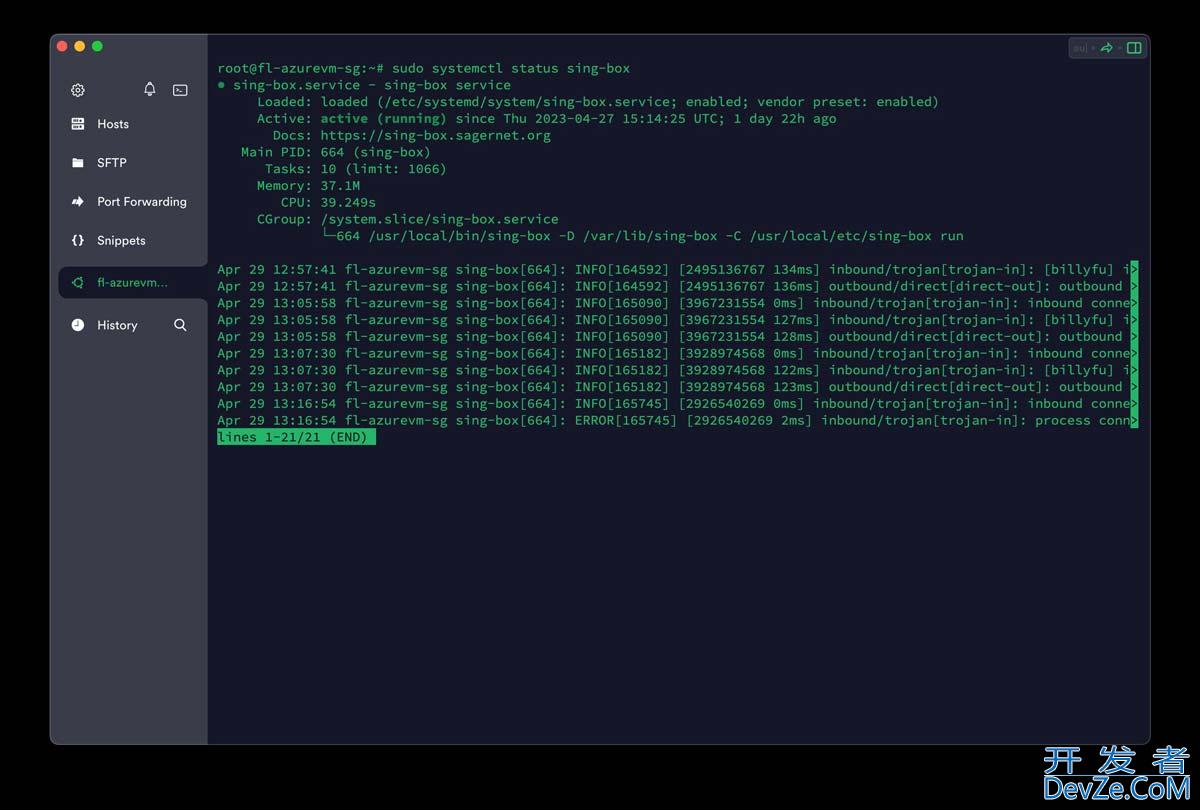Click 'active (running)' status text

click(x=383, y=118)
